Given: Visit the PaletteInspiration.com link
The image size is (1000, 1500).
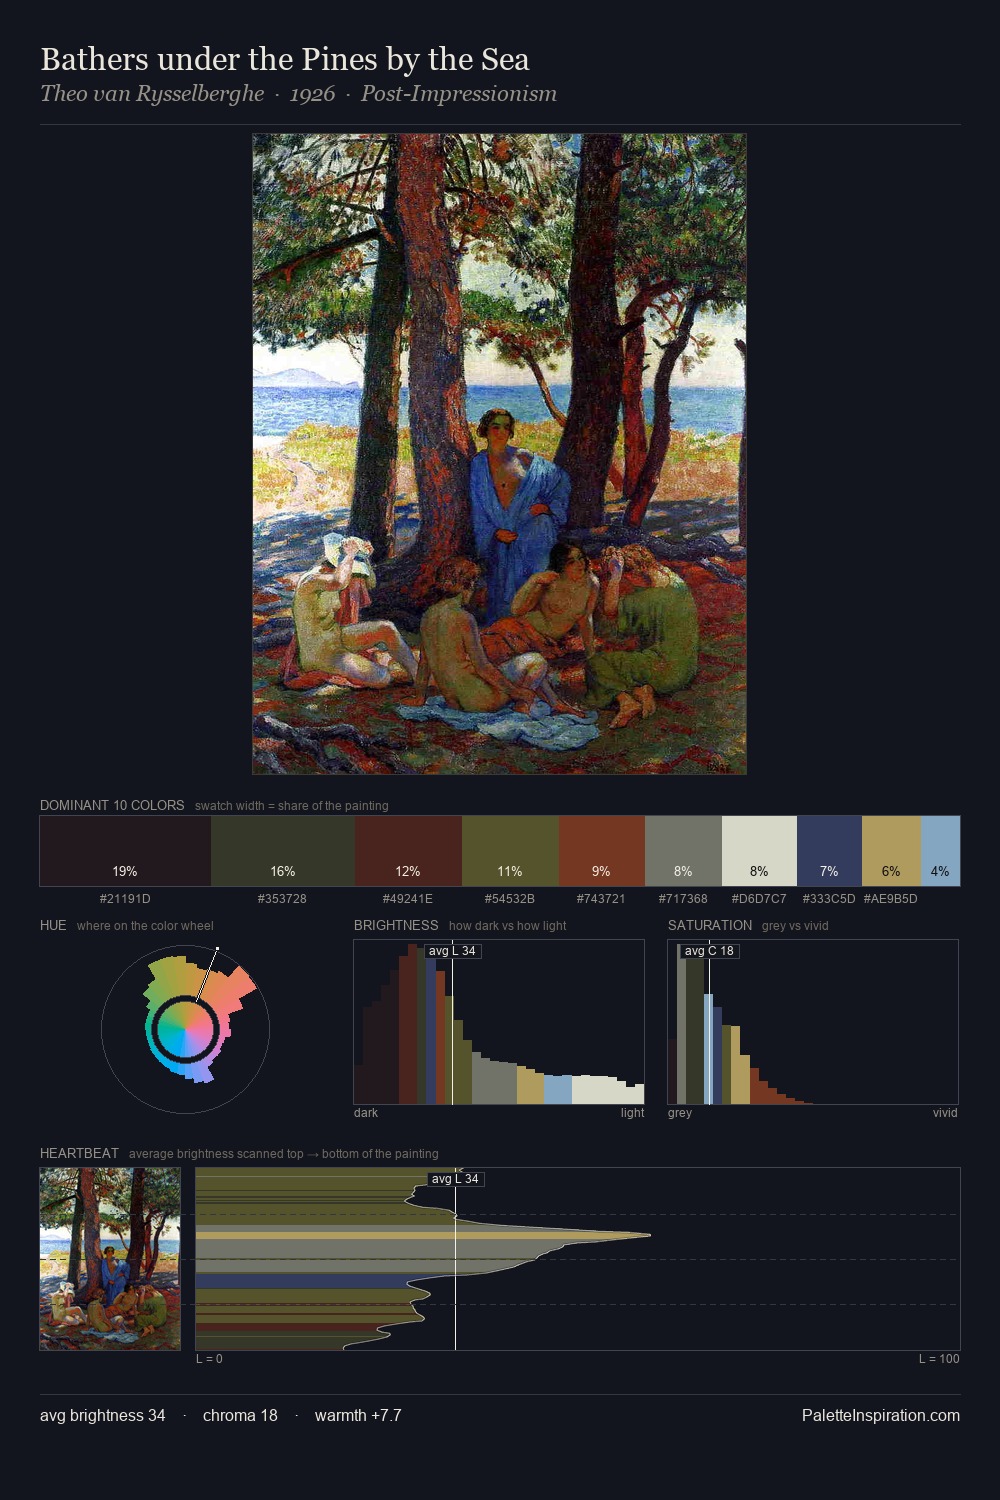Looking at the screenshot, I should 881,1415.
